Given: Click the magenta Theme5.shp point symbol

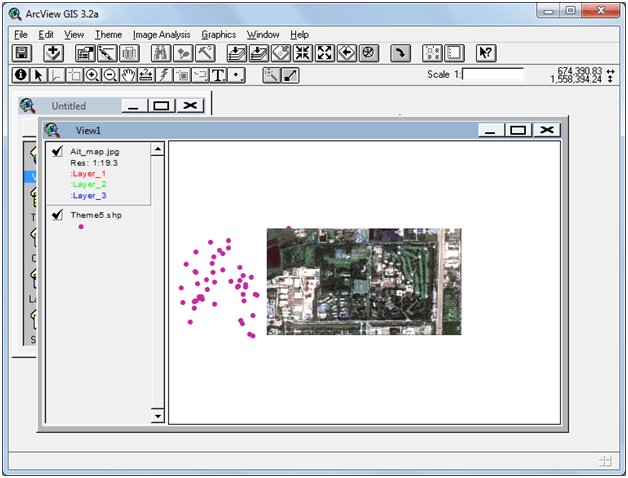Looking at the screenshot, I should click(81, 227).
